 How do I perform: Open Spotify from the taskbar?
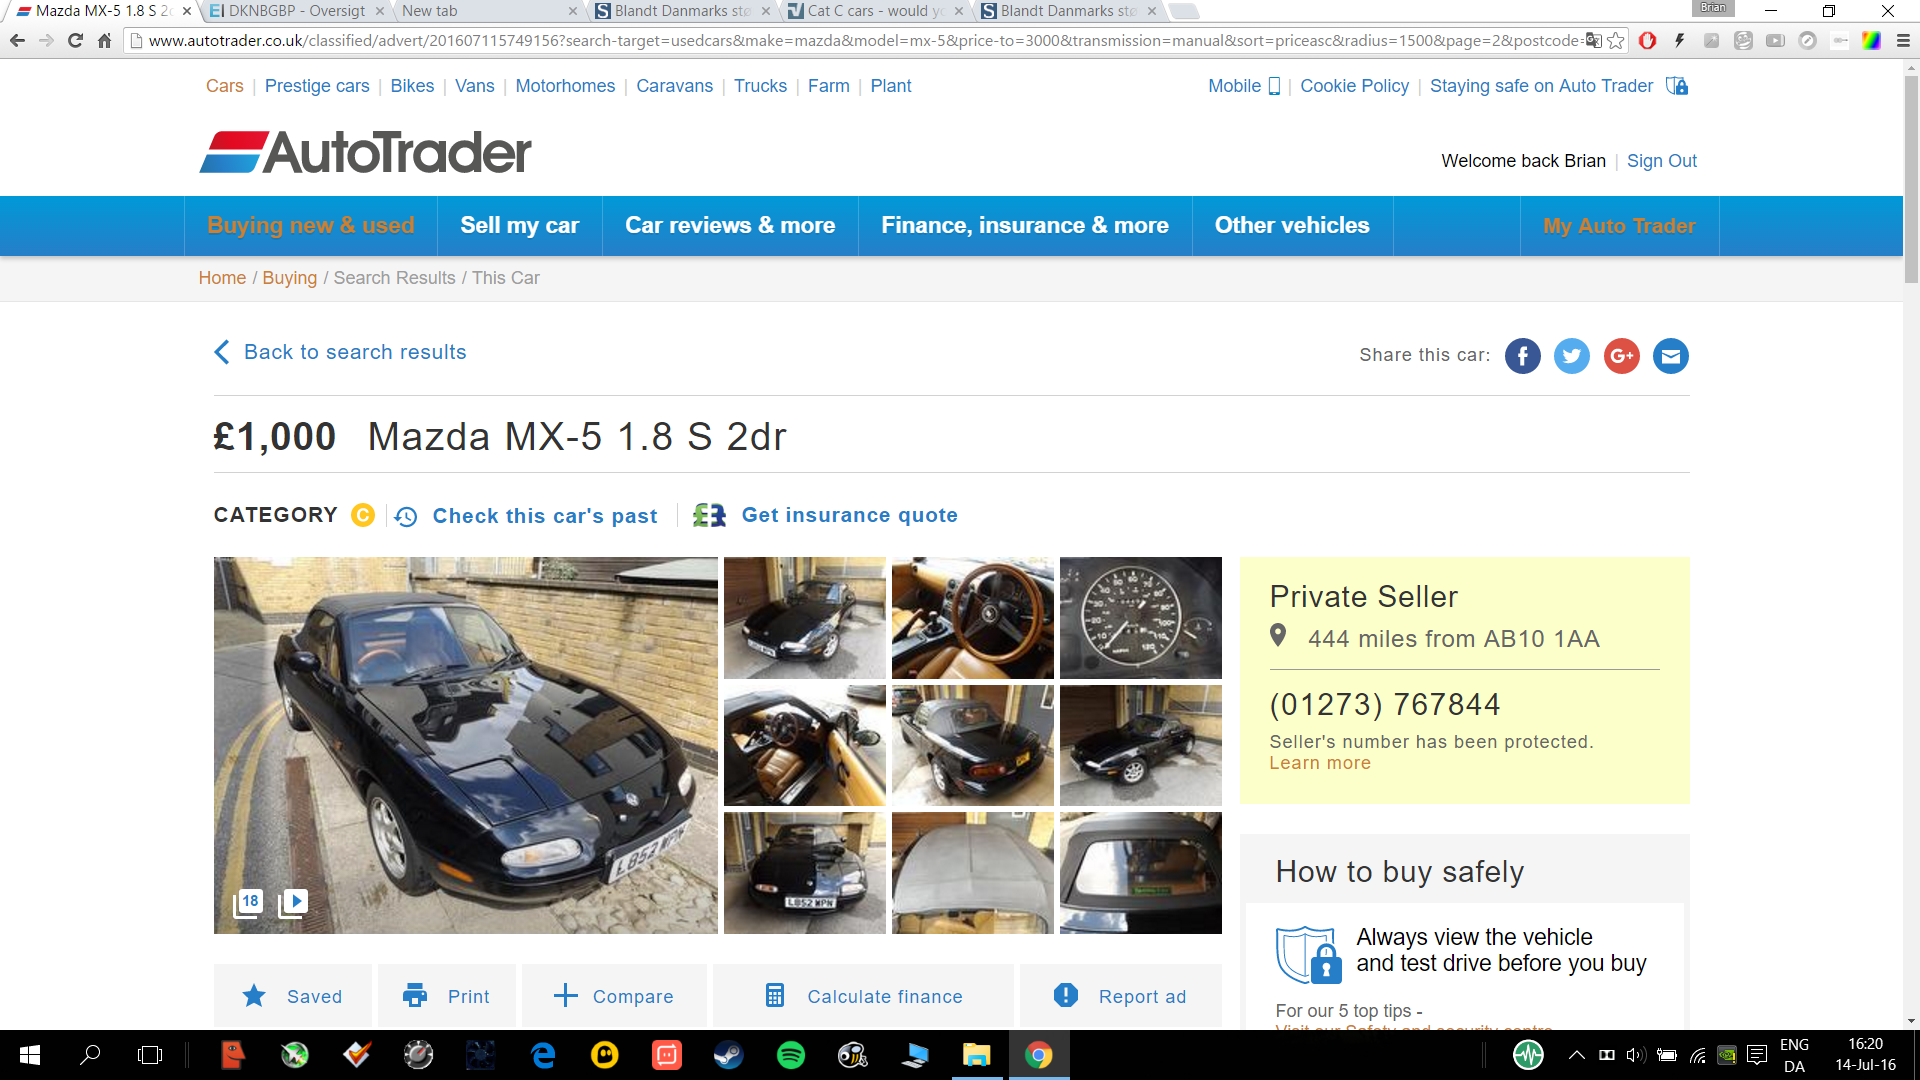pos(790,1055)
